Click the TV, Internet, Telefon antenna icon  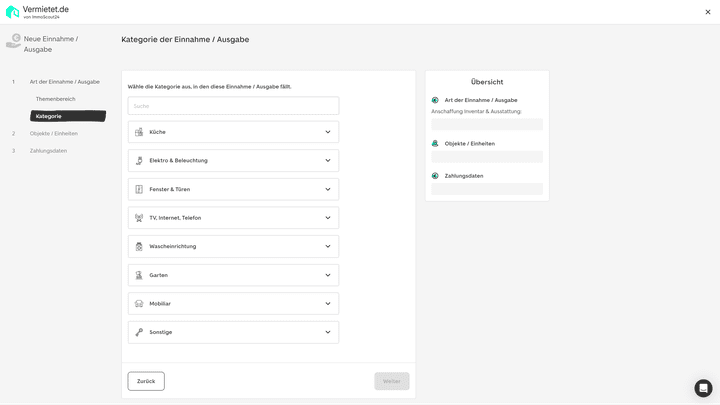tap(139, 218)
